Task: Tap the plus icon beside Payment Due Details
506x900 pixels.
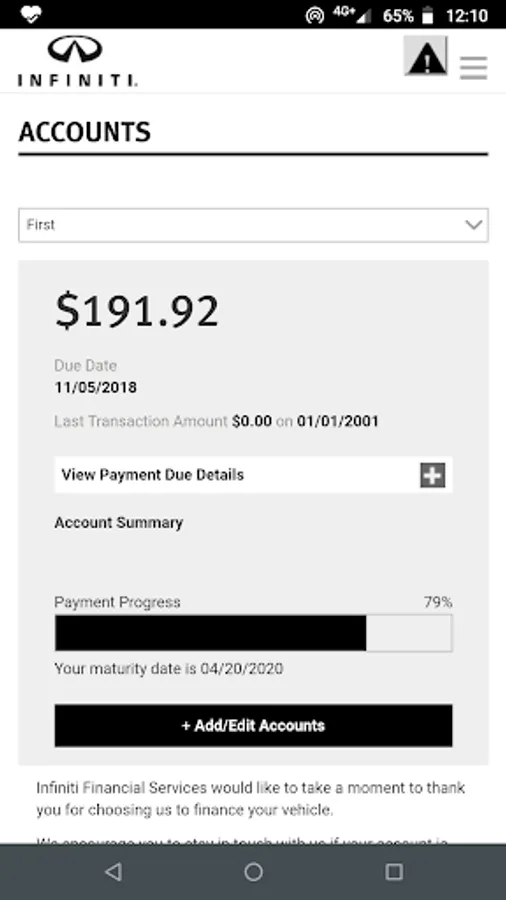Action: click(x=433, y=475)
